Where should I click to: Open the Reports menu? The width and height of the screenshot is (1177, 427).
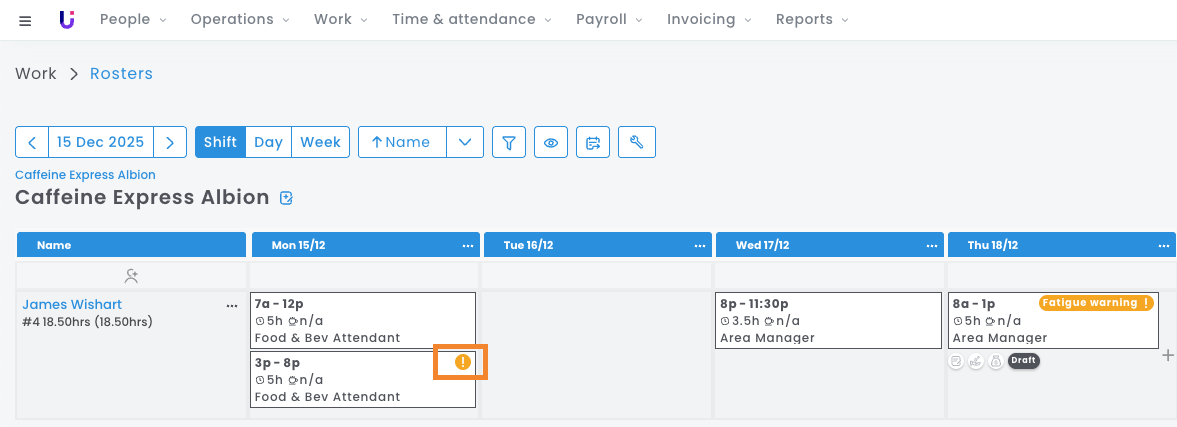point(811,19)
